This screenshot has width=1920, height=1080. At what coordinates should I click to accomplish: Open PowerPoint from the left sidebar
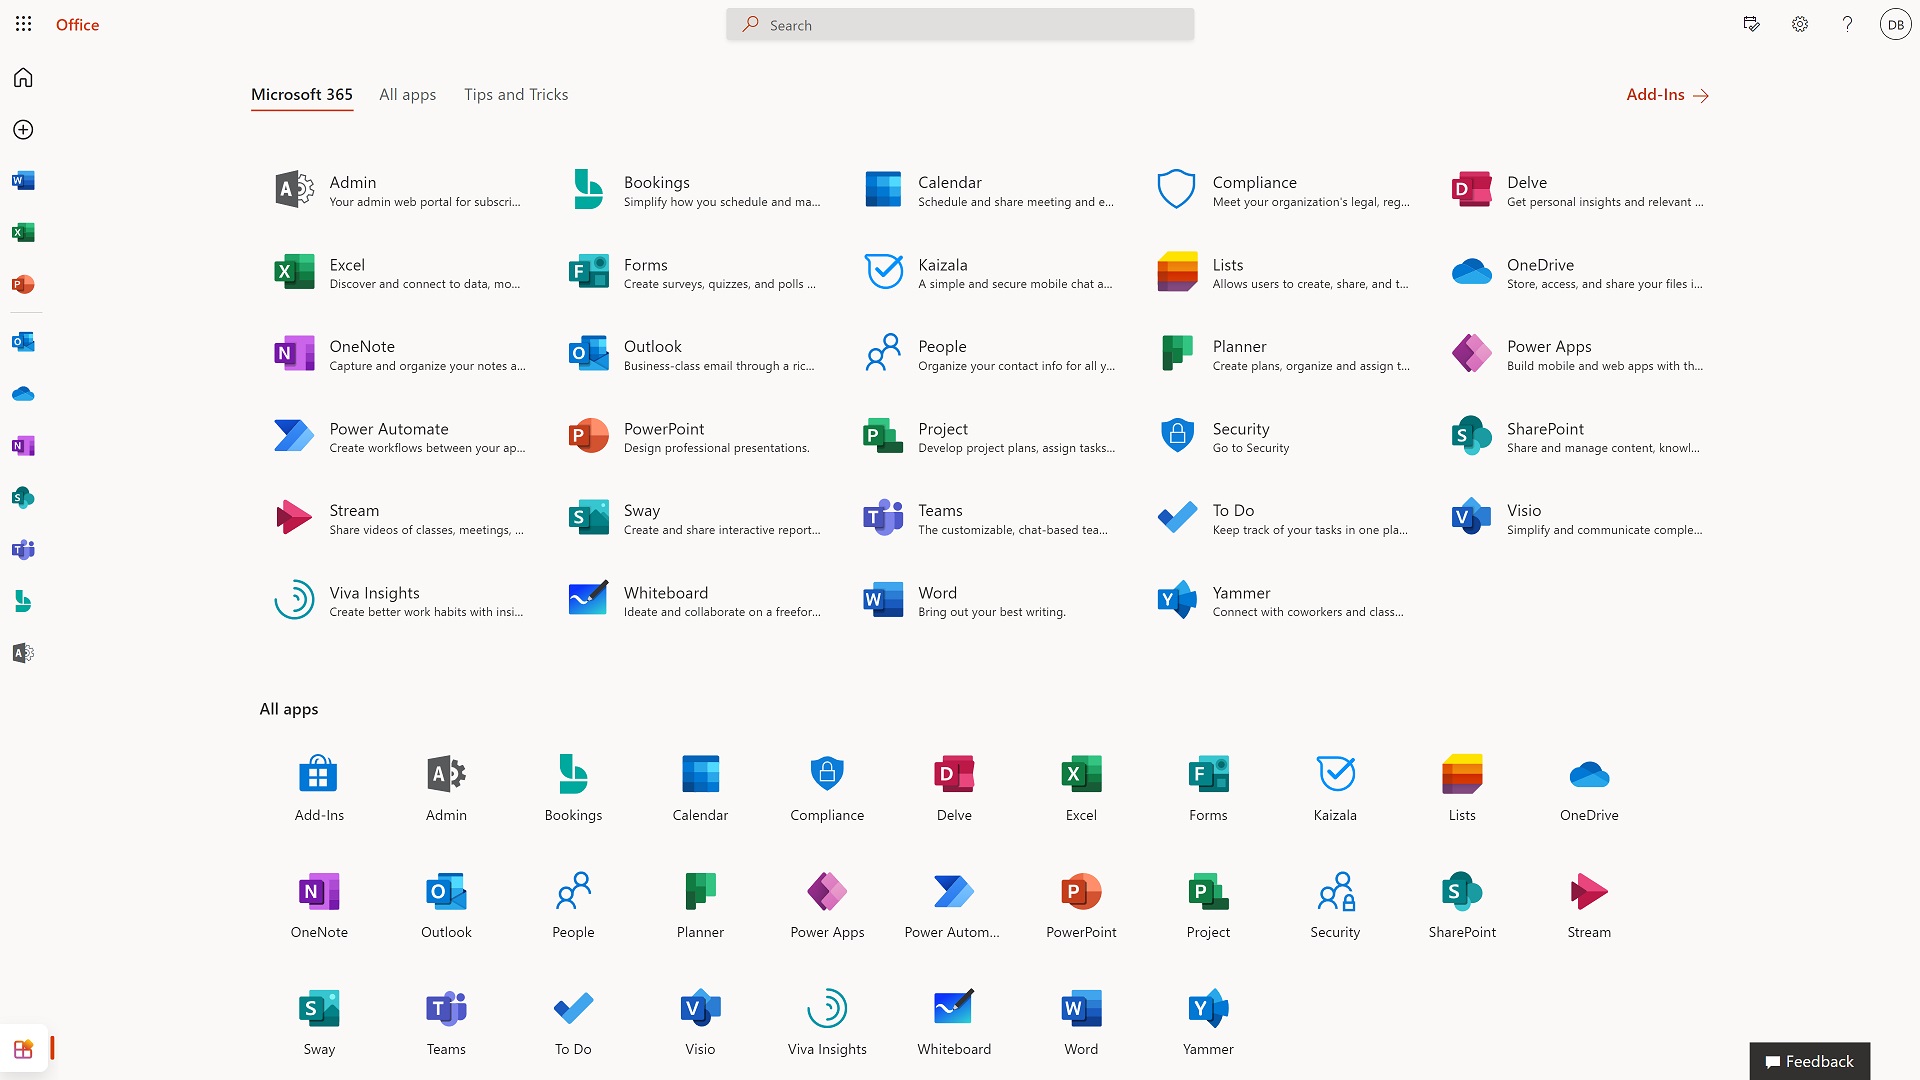click(x=23, y=285)
